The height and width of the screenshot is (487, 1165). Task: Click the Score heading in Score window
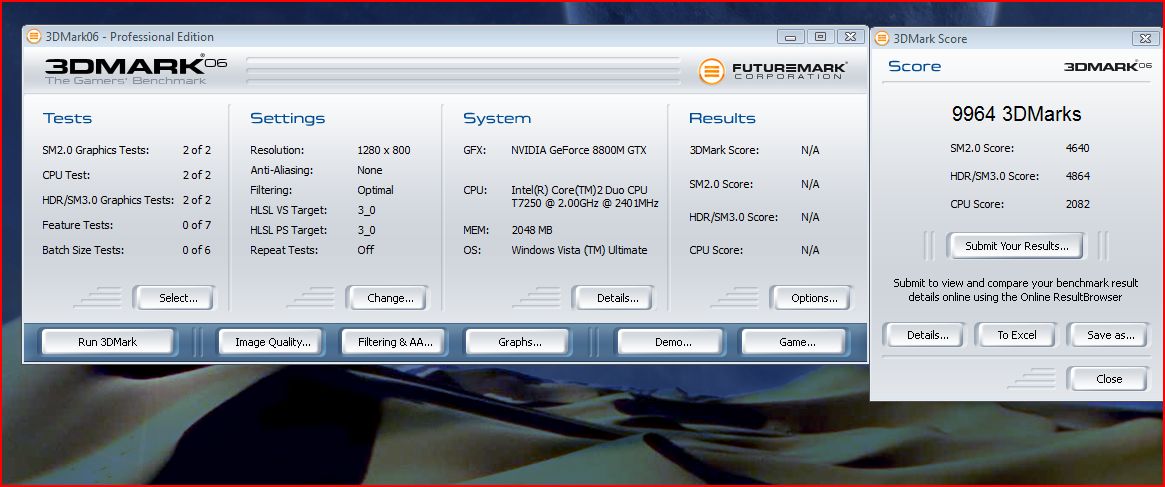tap(915, 66)
